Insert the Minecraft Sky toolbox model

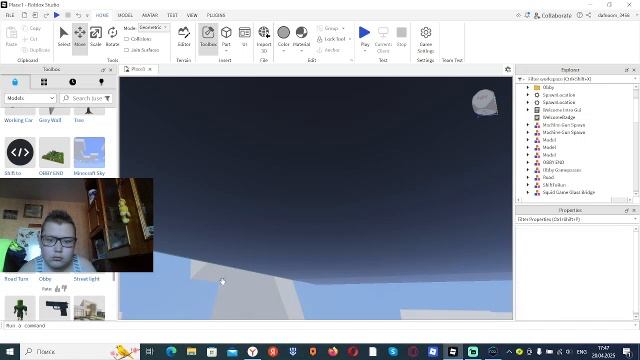89,152
